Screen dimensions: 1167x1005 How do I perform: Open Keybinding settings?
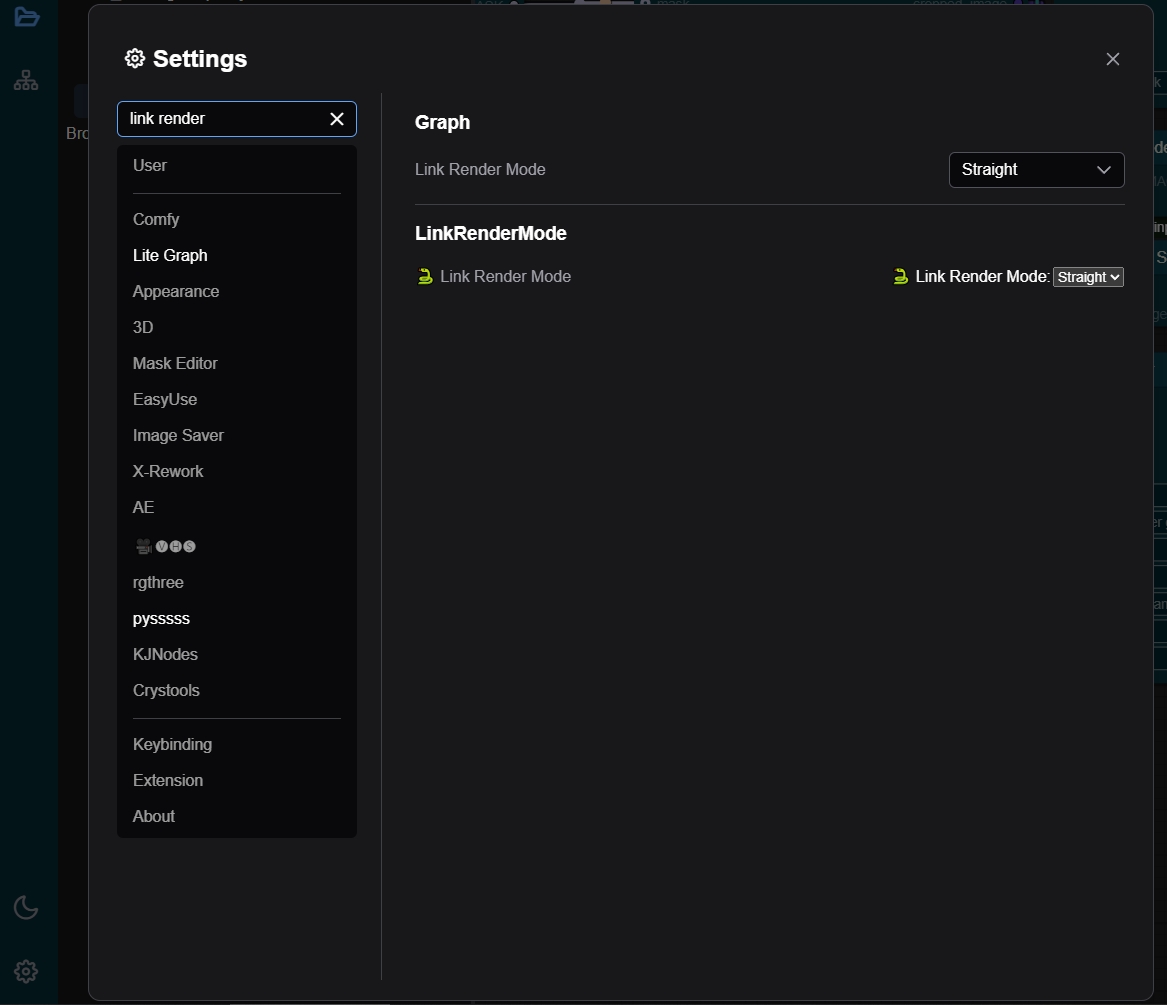pos(237,744)
